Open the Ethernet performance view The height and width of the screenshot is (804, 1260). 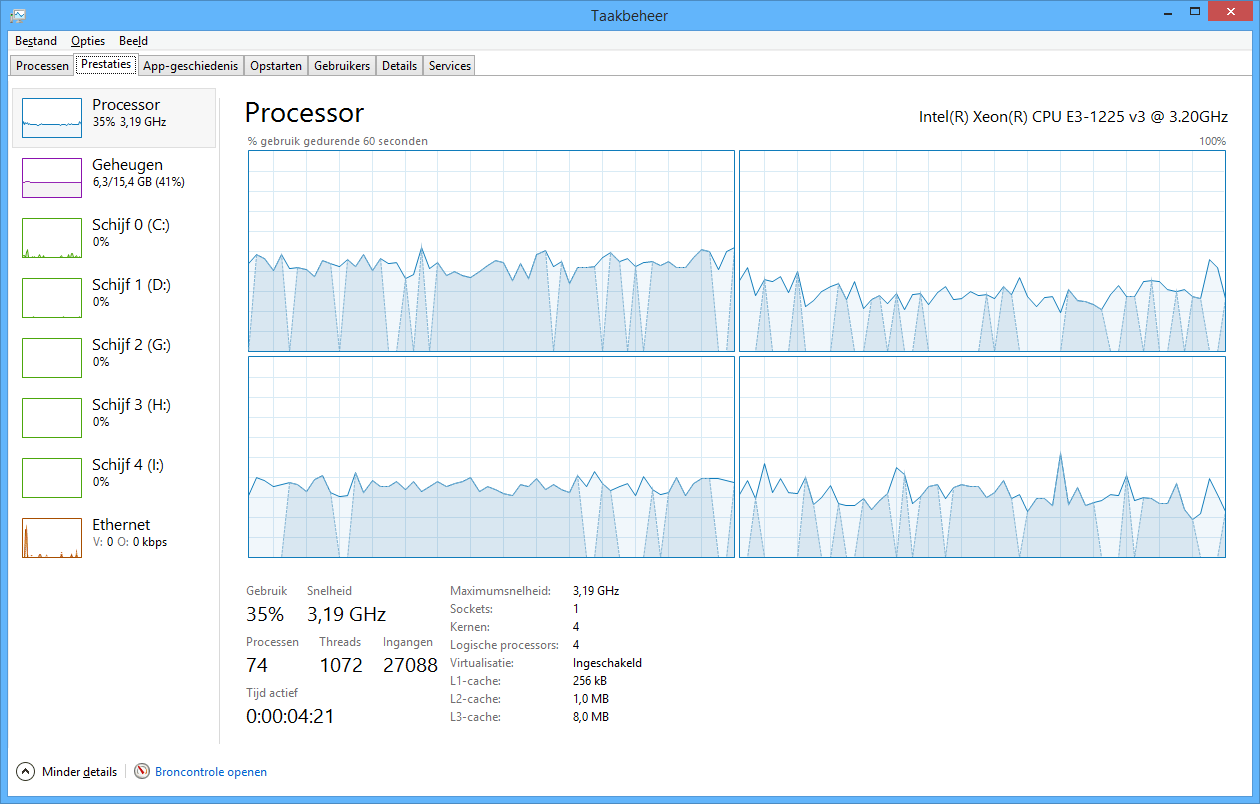click(x=113, y=538)
